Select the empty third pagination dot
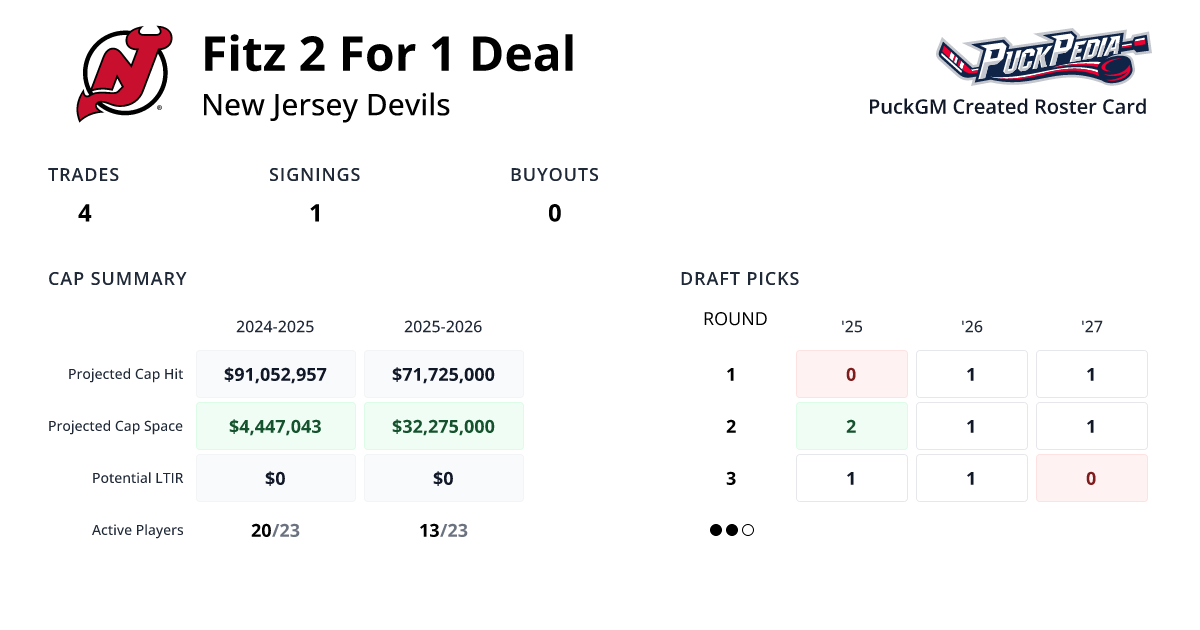The height and width of the screenshot is (630, 1200). 748,530
